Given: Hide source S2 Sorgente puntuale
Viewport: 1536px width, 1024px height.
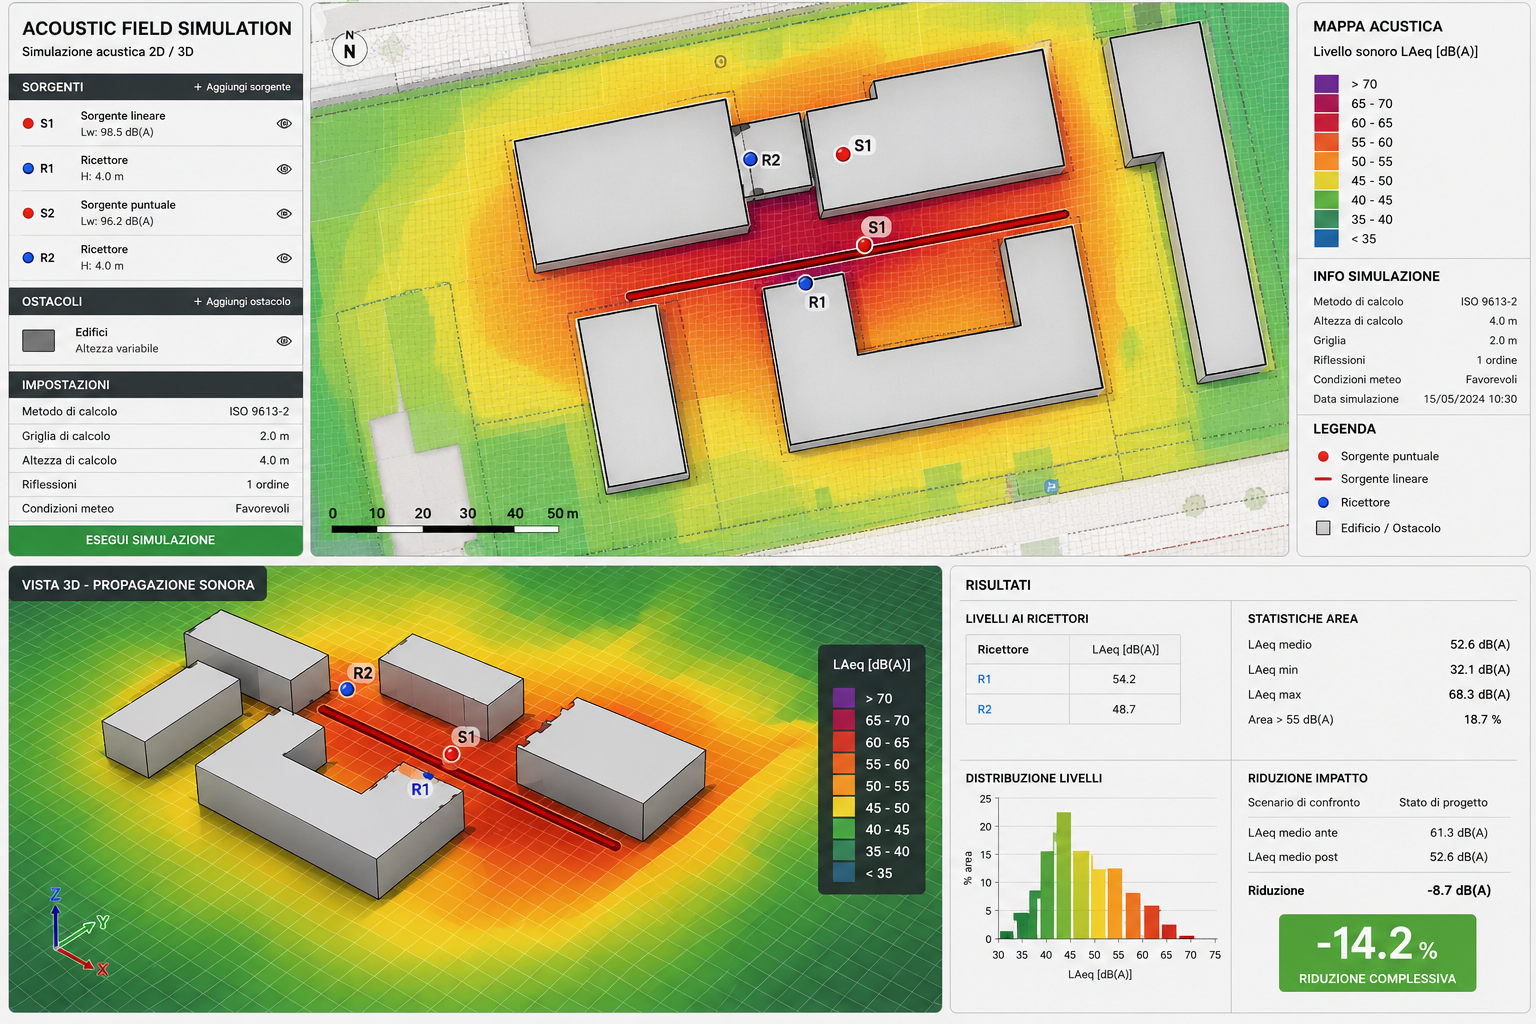Looking at the screenshot, I should 284,213.
